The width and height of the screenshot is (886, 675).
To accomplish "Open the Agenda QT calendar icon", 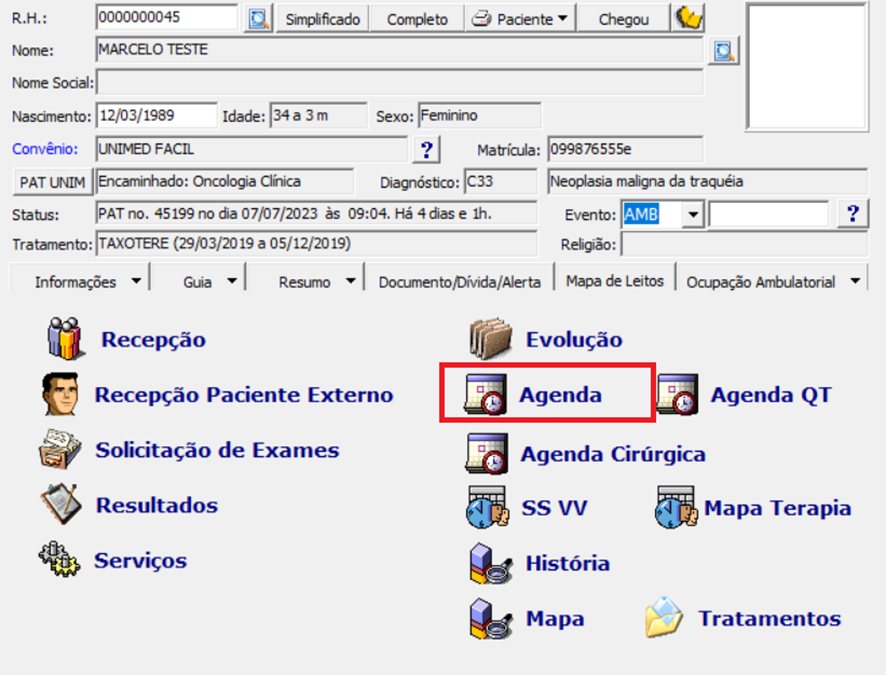I will tap(677, 394).
